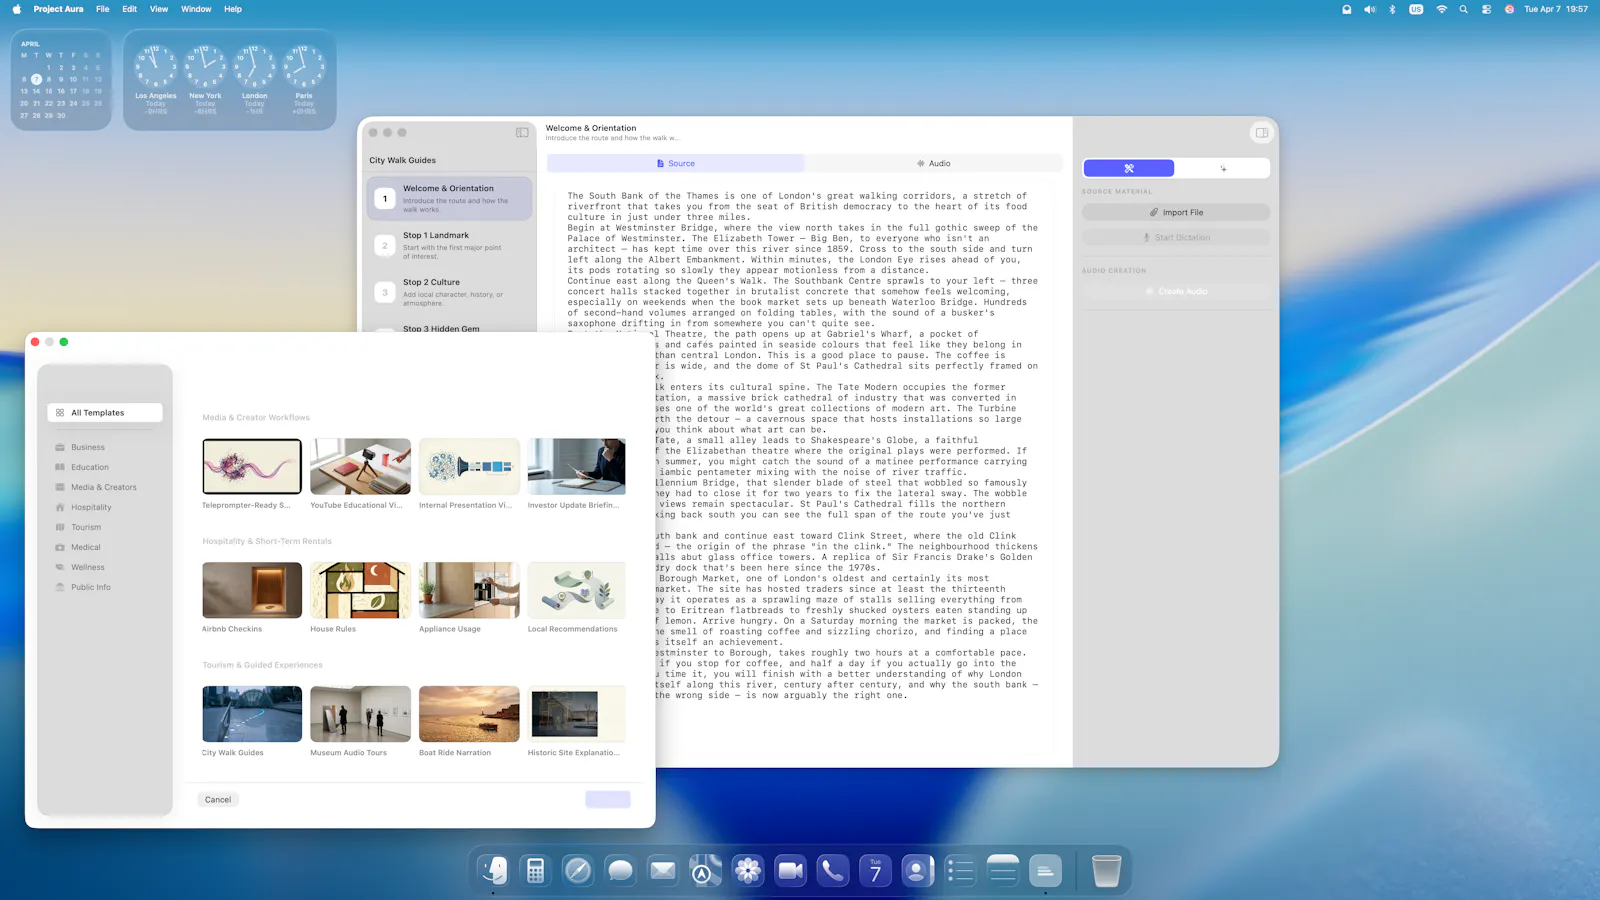Viewport: 1600px width, 900px height.
Task: Open Trash in the Dock
Action: click(x=1106, y=870)
